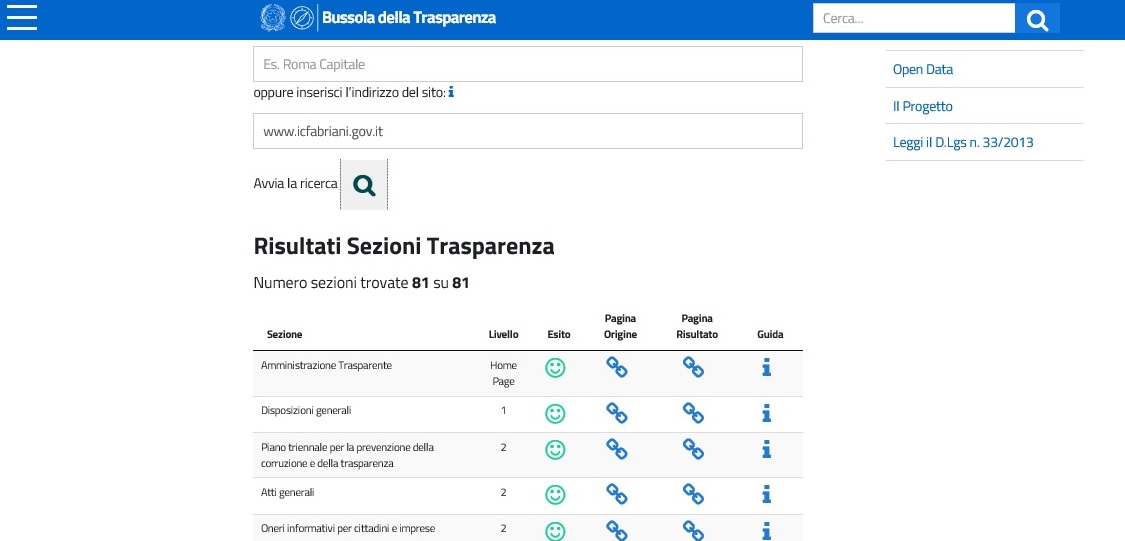Click the Risultati Sezioni Trasparenza heading
1125x541 pixels.
tap(404, 246)
